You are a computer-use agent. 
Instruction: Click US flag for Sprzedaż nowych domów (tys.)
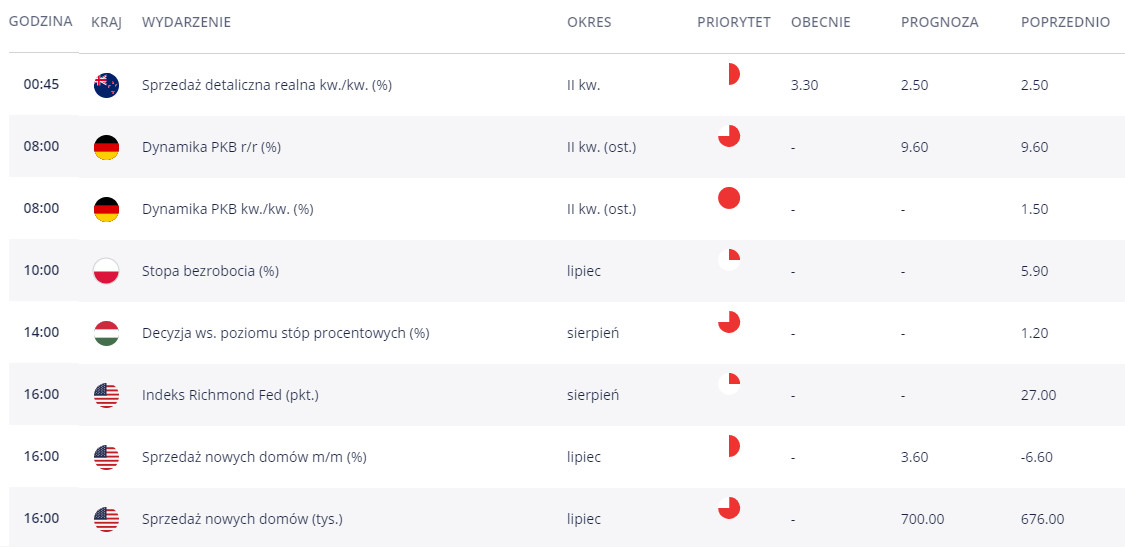tap(106, 519)
